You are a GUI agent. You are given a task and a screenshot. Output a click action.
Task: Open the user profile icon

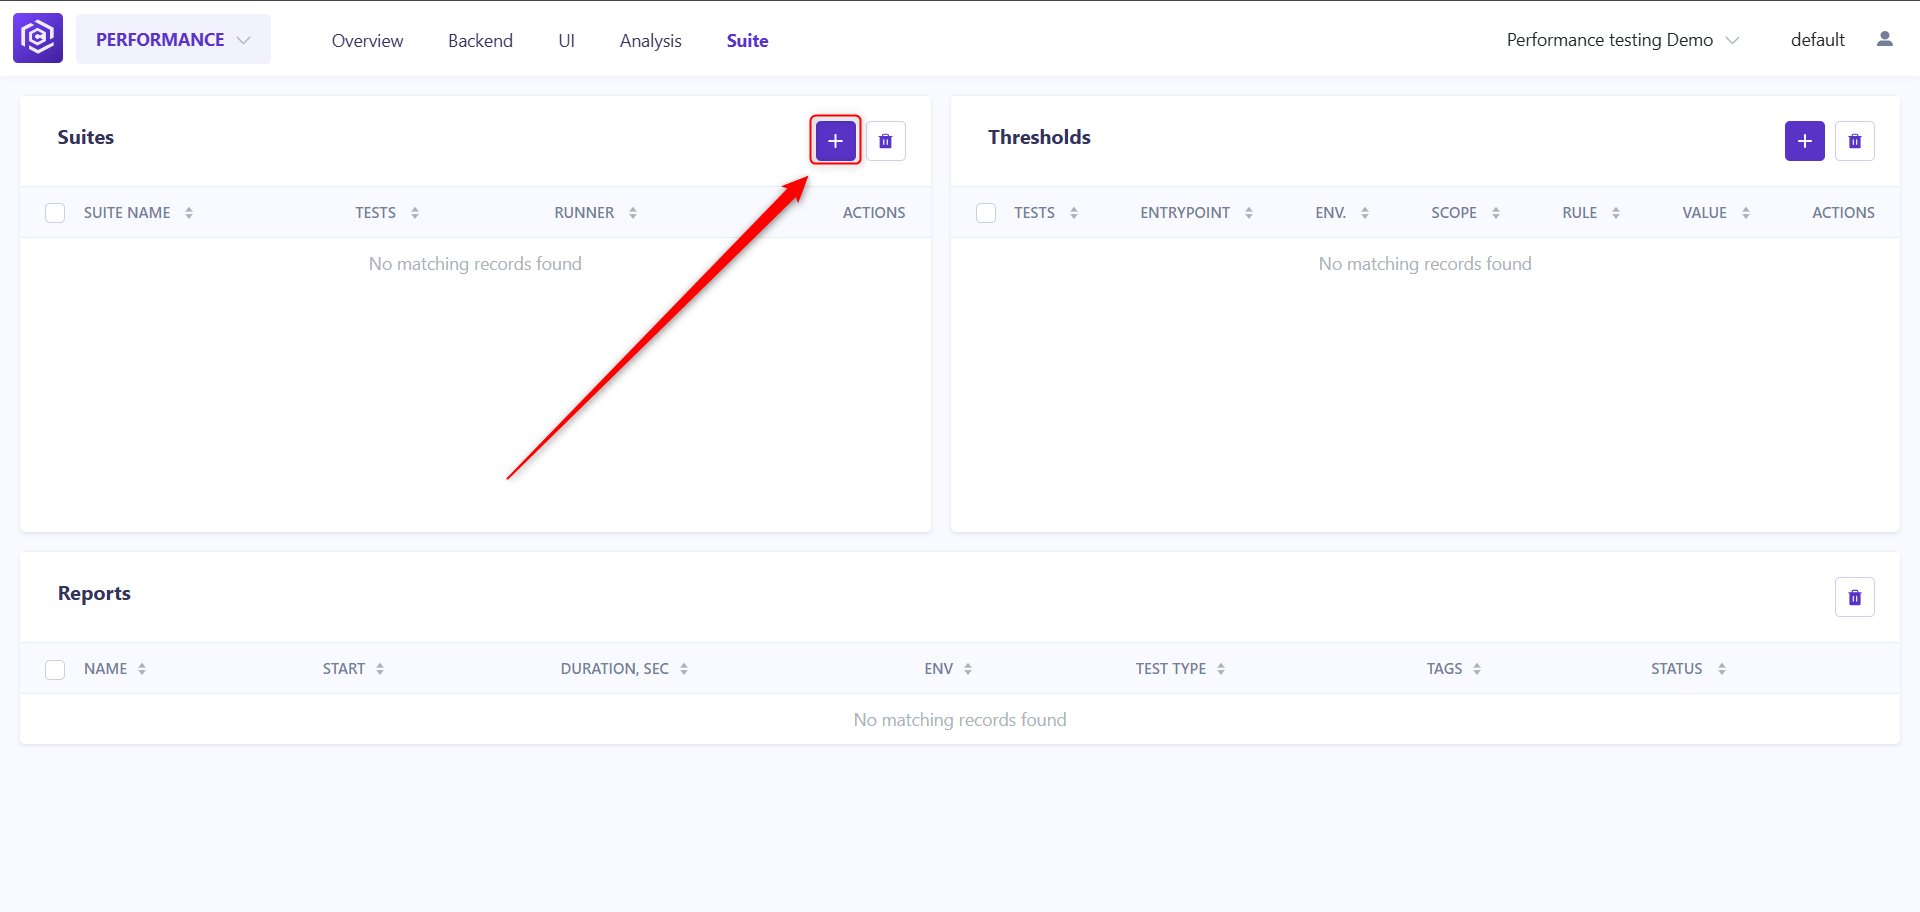(x=1884, y=39)
